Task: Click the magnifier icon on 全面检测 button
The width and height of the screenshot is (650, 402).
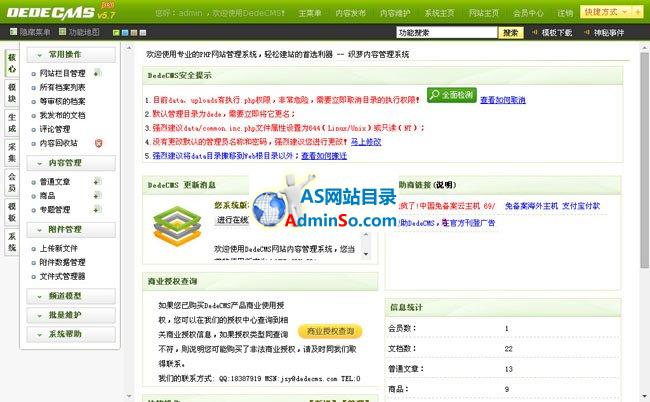Action: point(434,95)
